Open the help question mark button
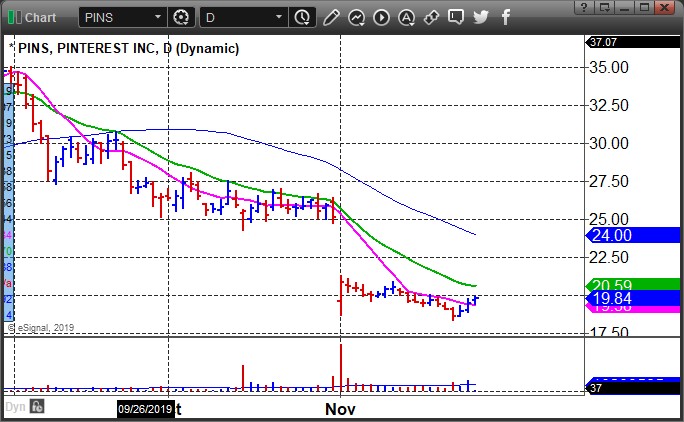 click(585, 7)
